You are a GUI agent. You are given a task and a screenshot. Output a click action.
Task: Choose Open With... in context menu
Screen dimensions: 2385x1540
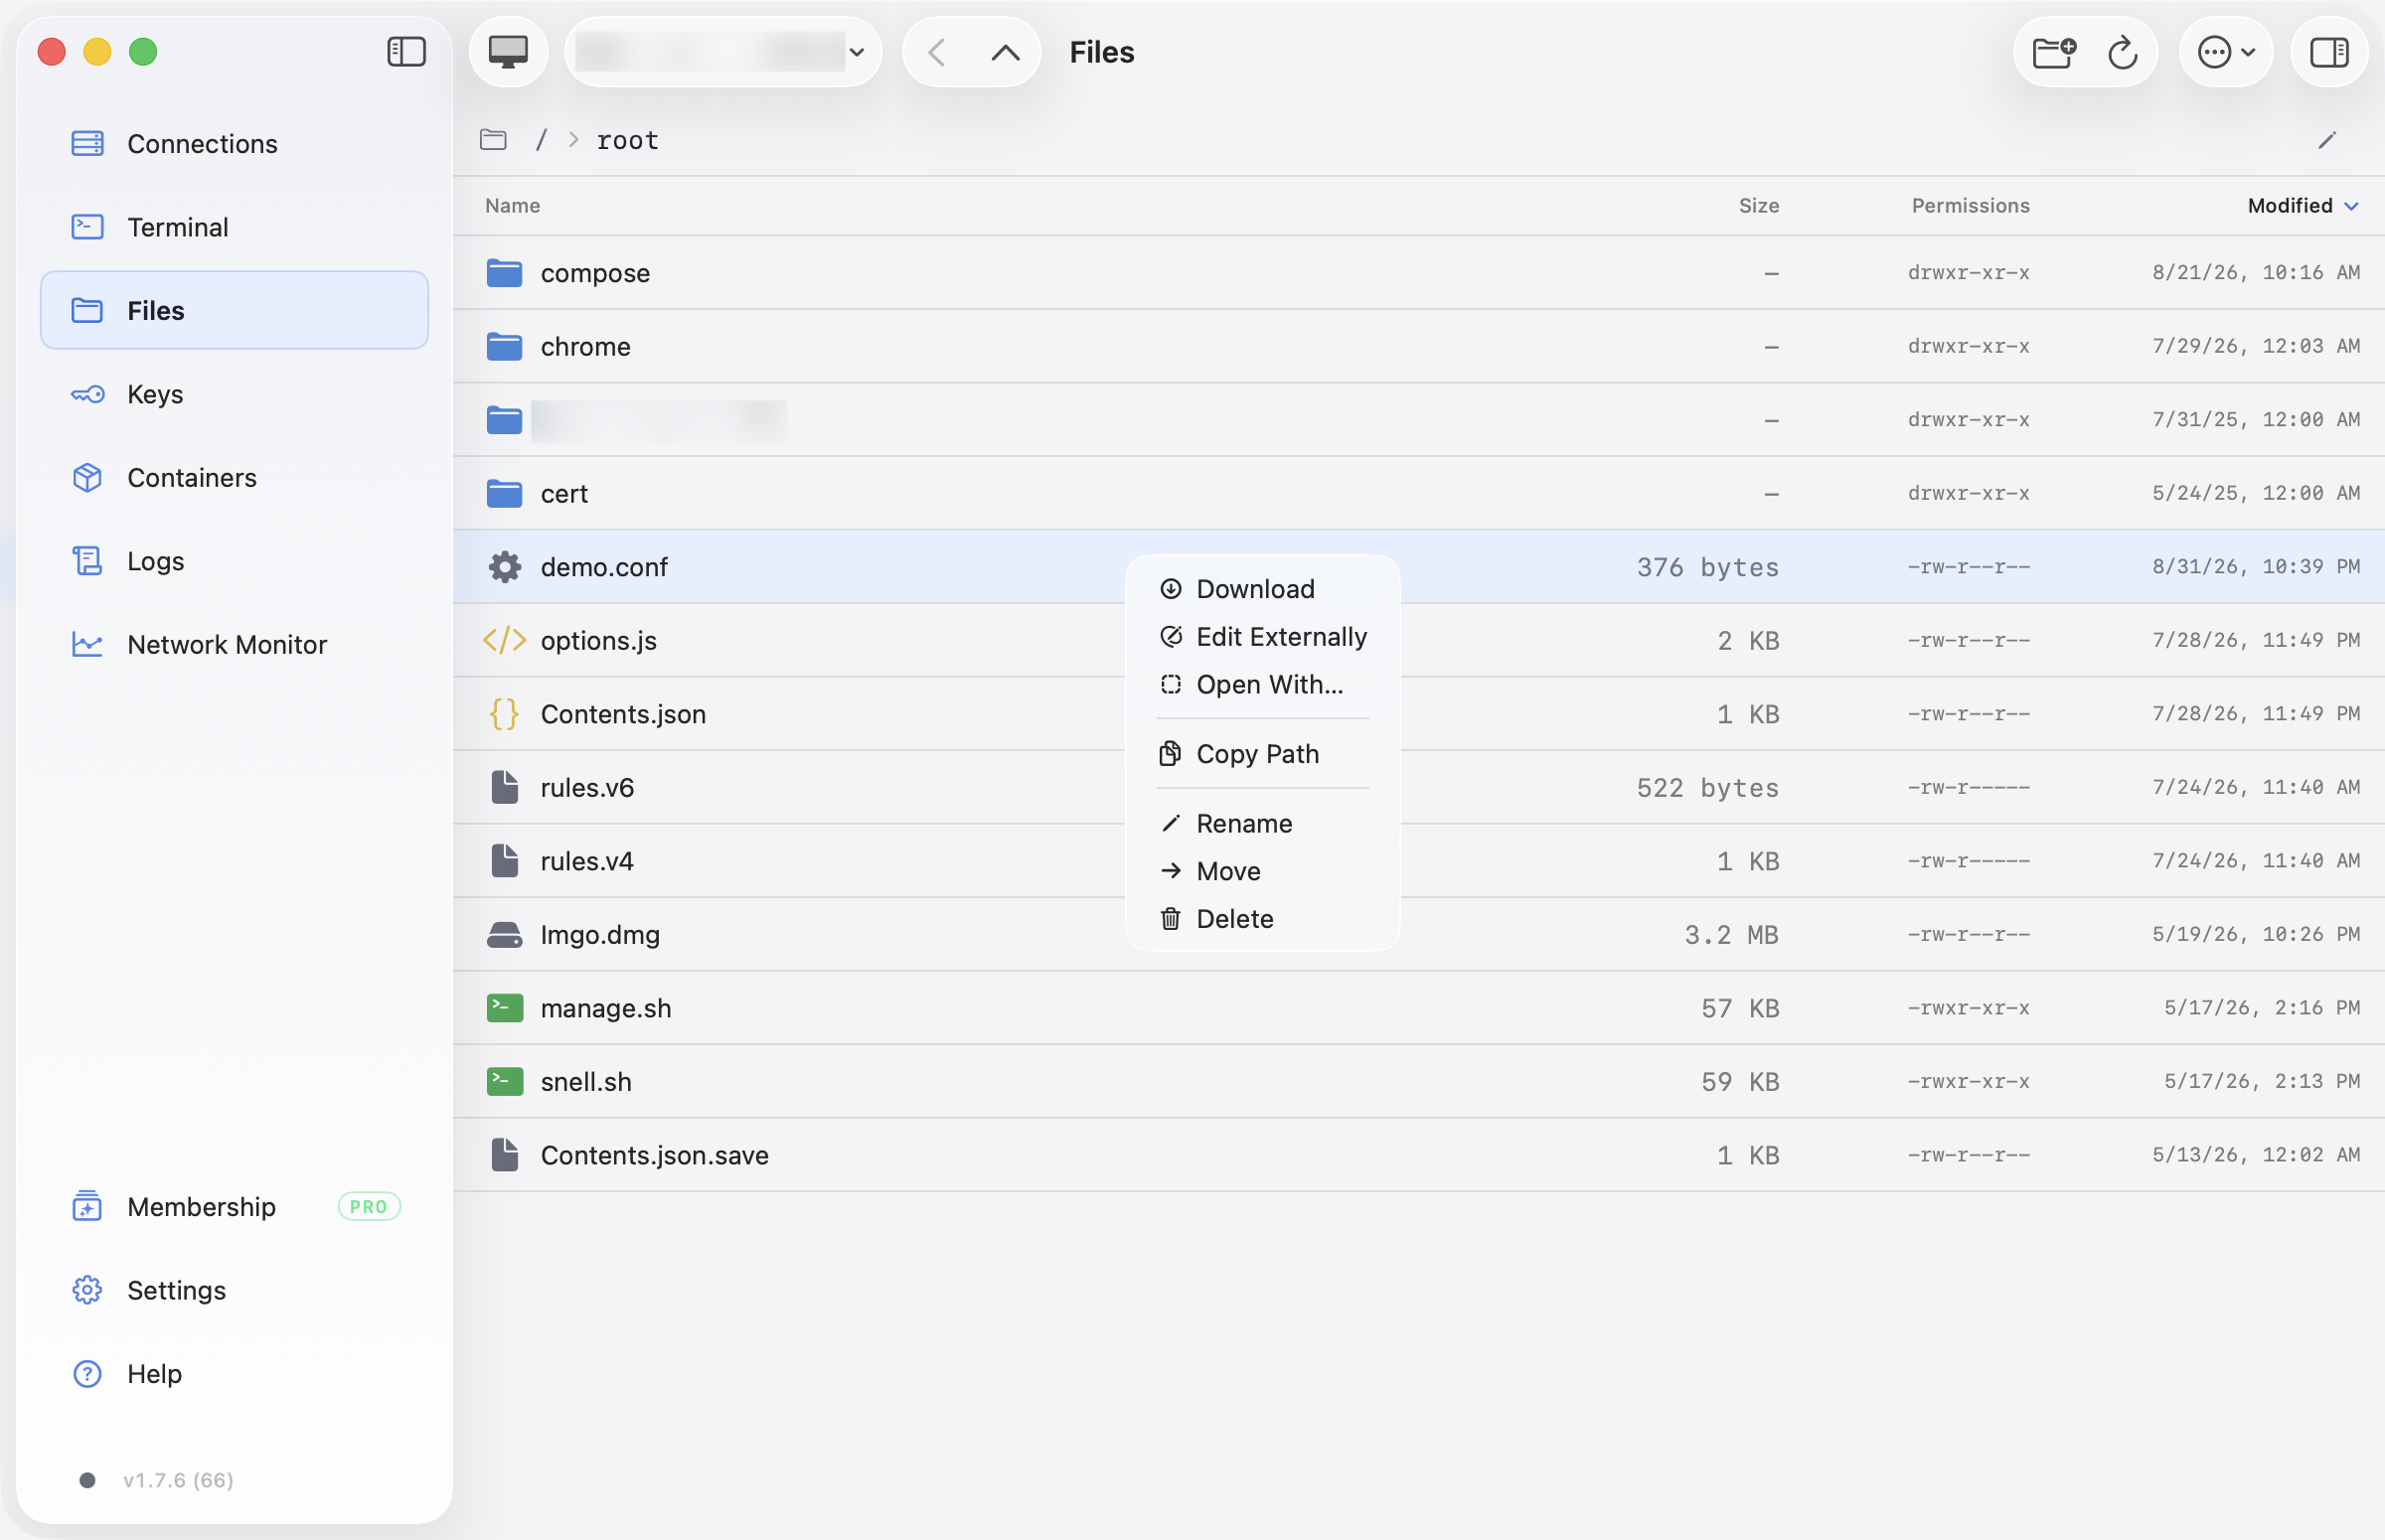pyautogui.click(x=1262, y=685)
